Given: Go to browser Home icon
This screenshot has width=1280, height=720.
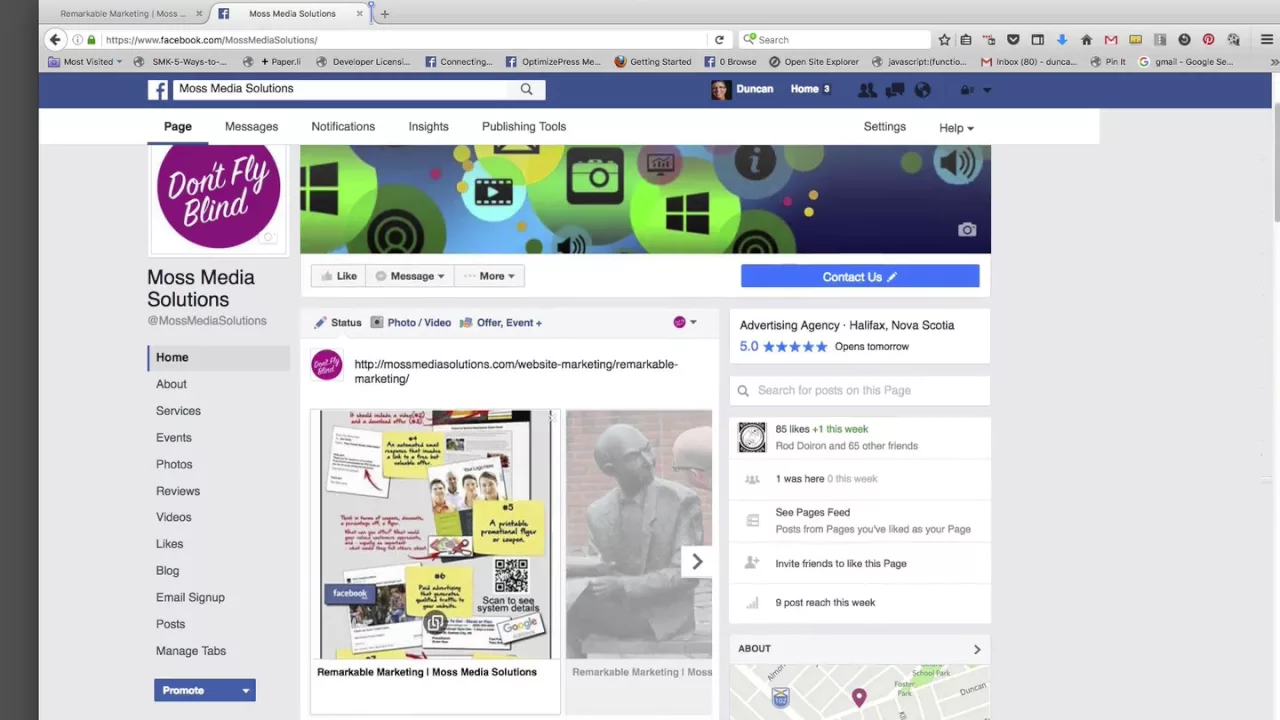Looking at the screenshot, I should (x=1086, y=40).
